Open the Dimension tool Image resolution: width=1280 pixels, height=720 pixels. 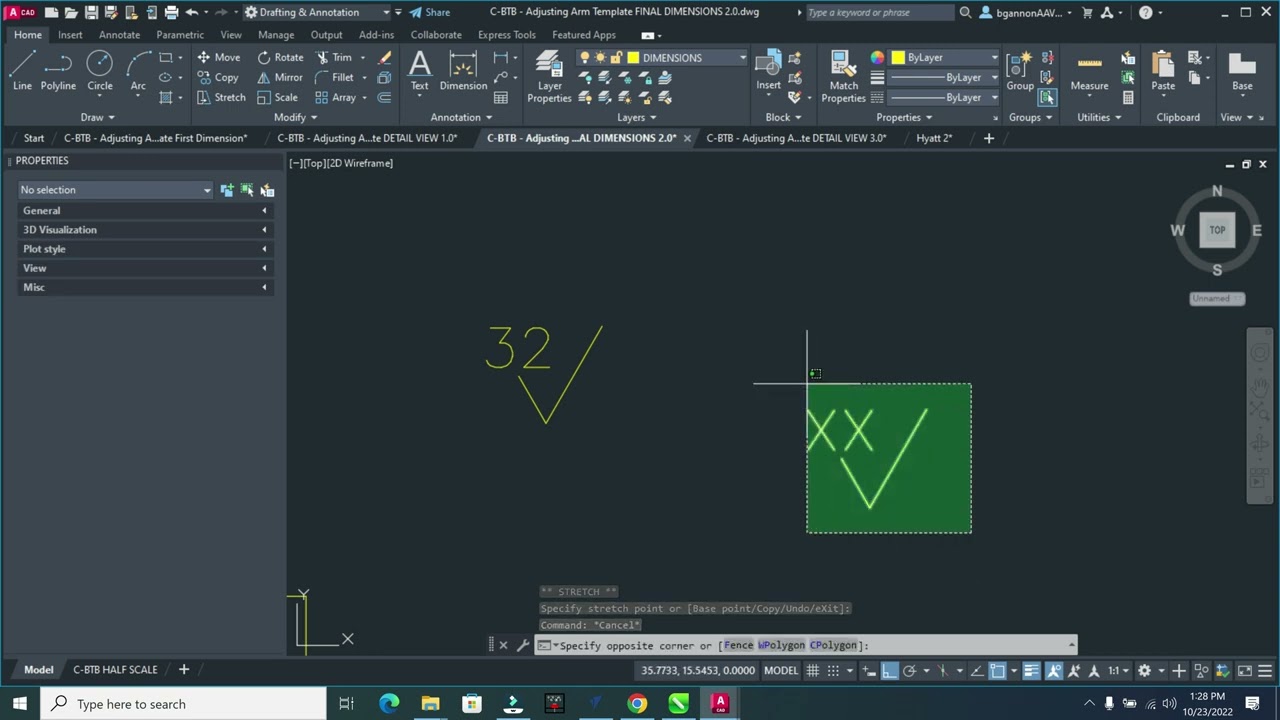[x=463, y=72]
